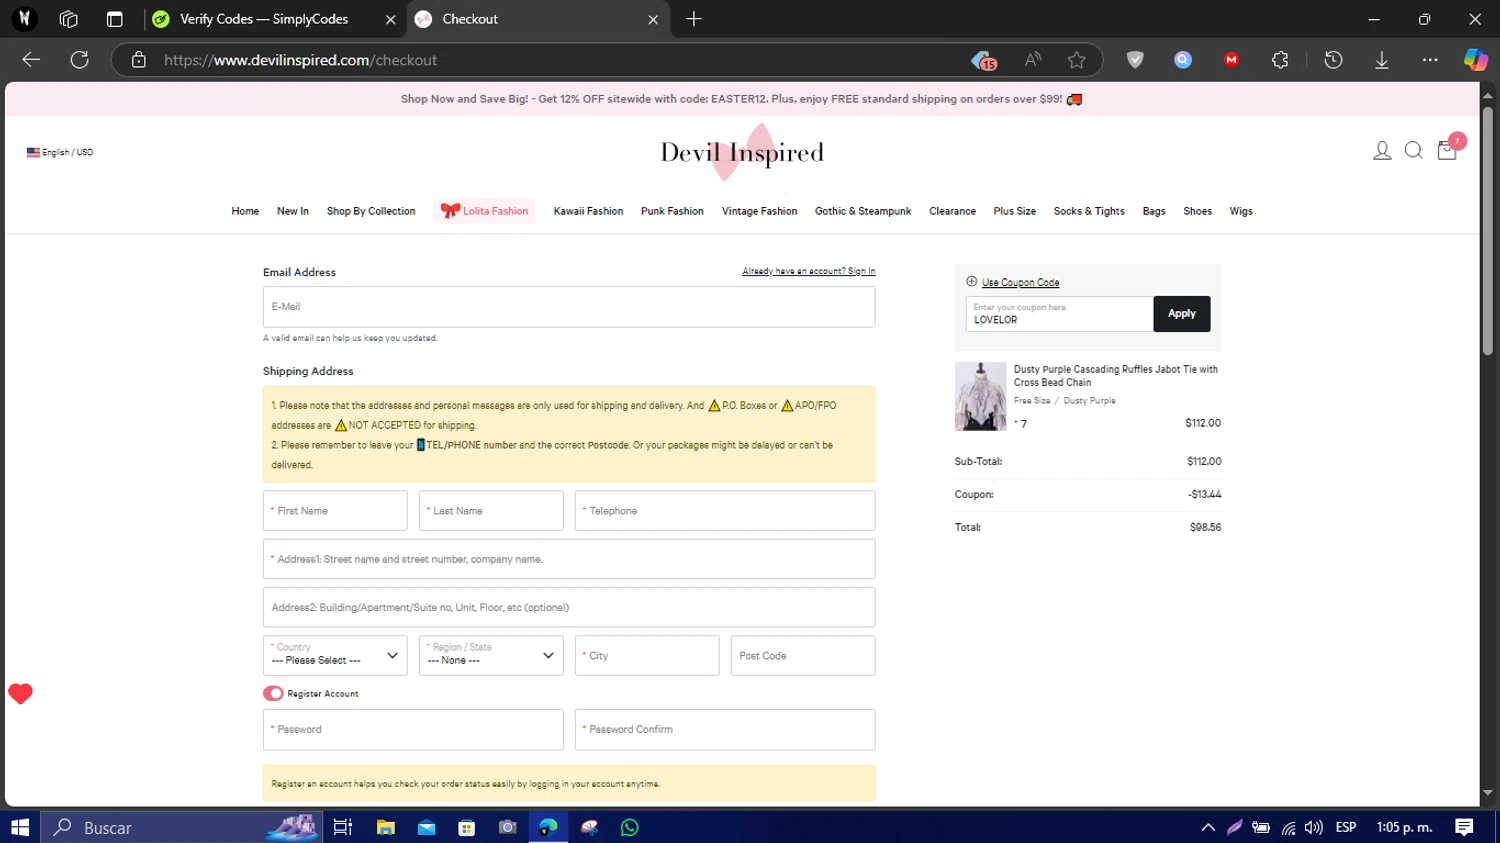Show hidden system tray icons
This screenshot has width=1500, height=843.
(1208, 827)
